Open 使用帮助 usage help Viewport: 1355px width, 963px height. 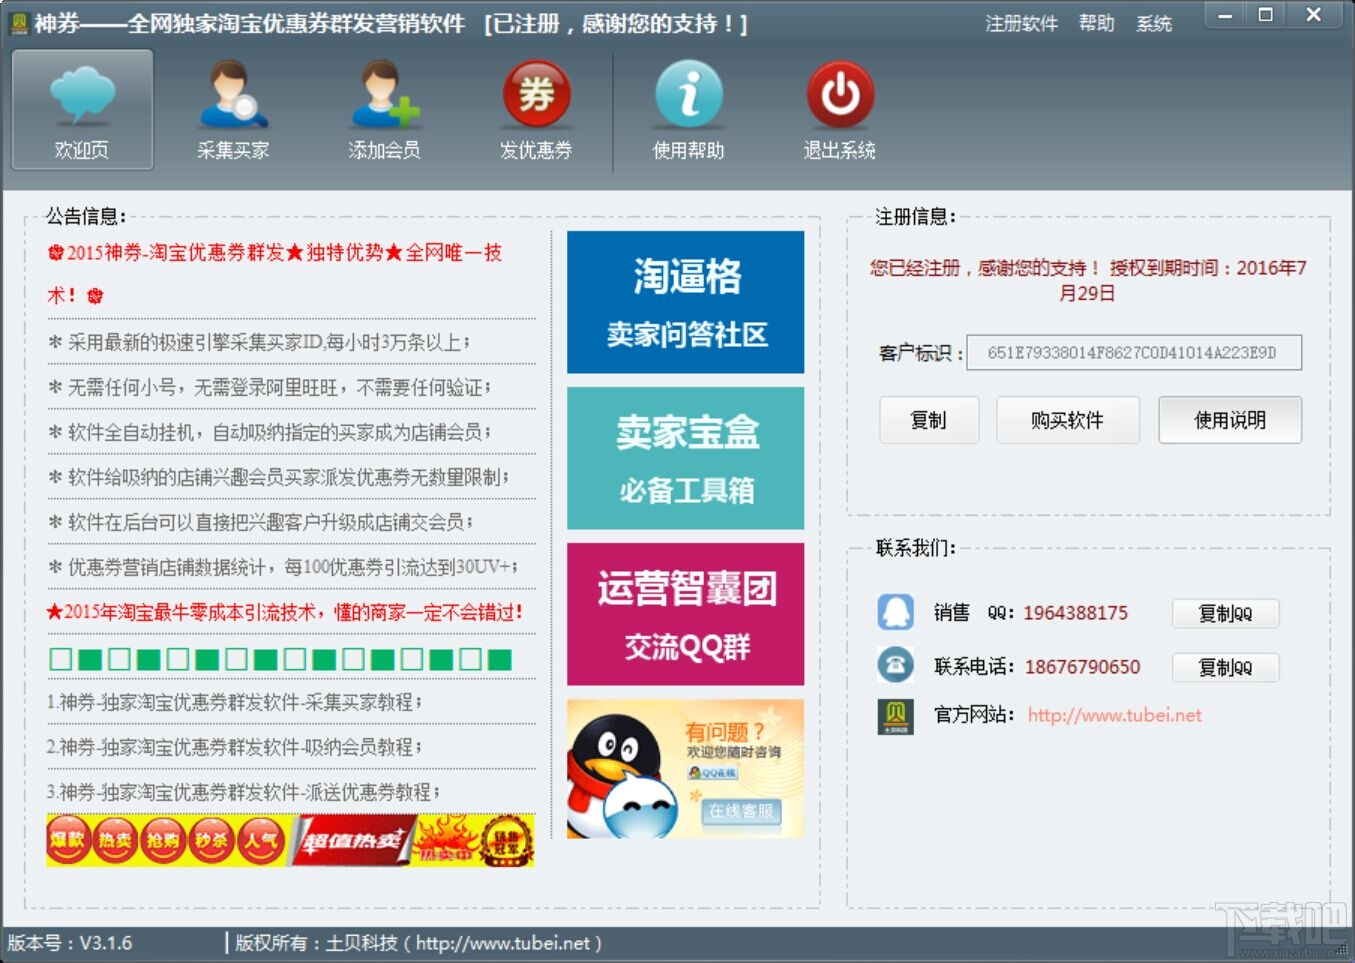click(688, 110)
